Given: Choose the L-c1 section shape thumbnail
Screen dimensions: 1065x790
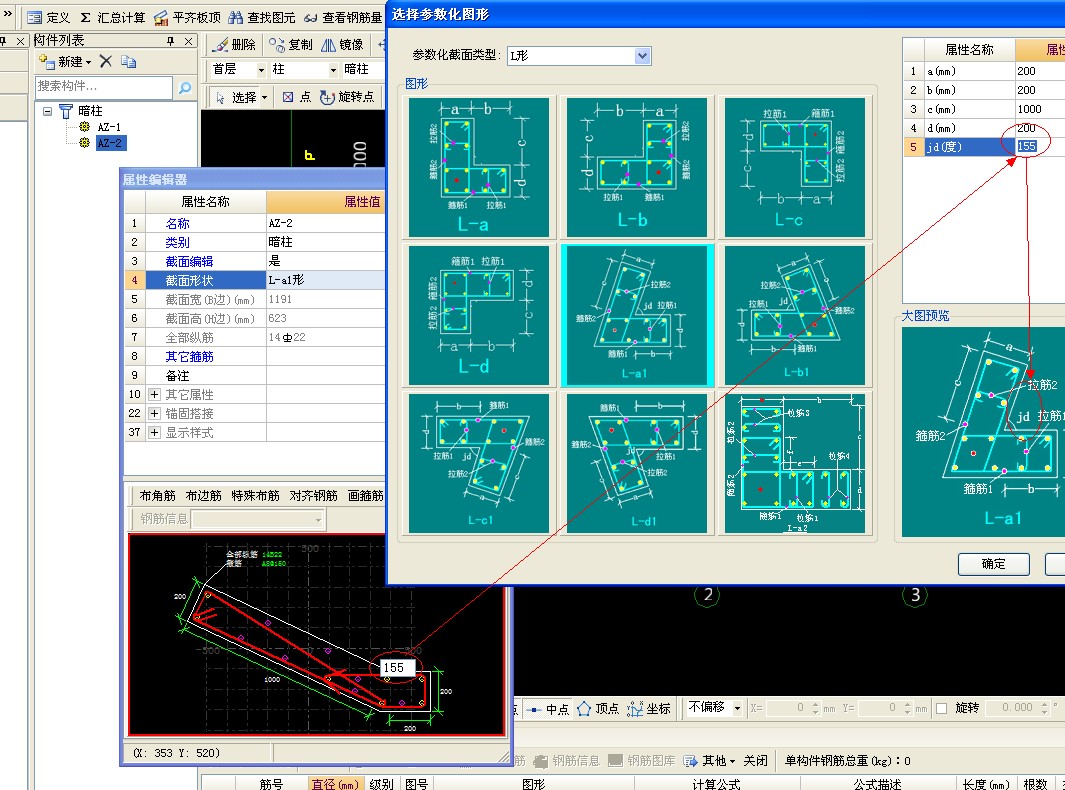Looking at the screenshot, I should [x=478, y=463].
